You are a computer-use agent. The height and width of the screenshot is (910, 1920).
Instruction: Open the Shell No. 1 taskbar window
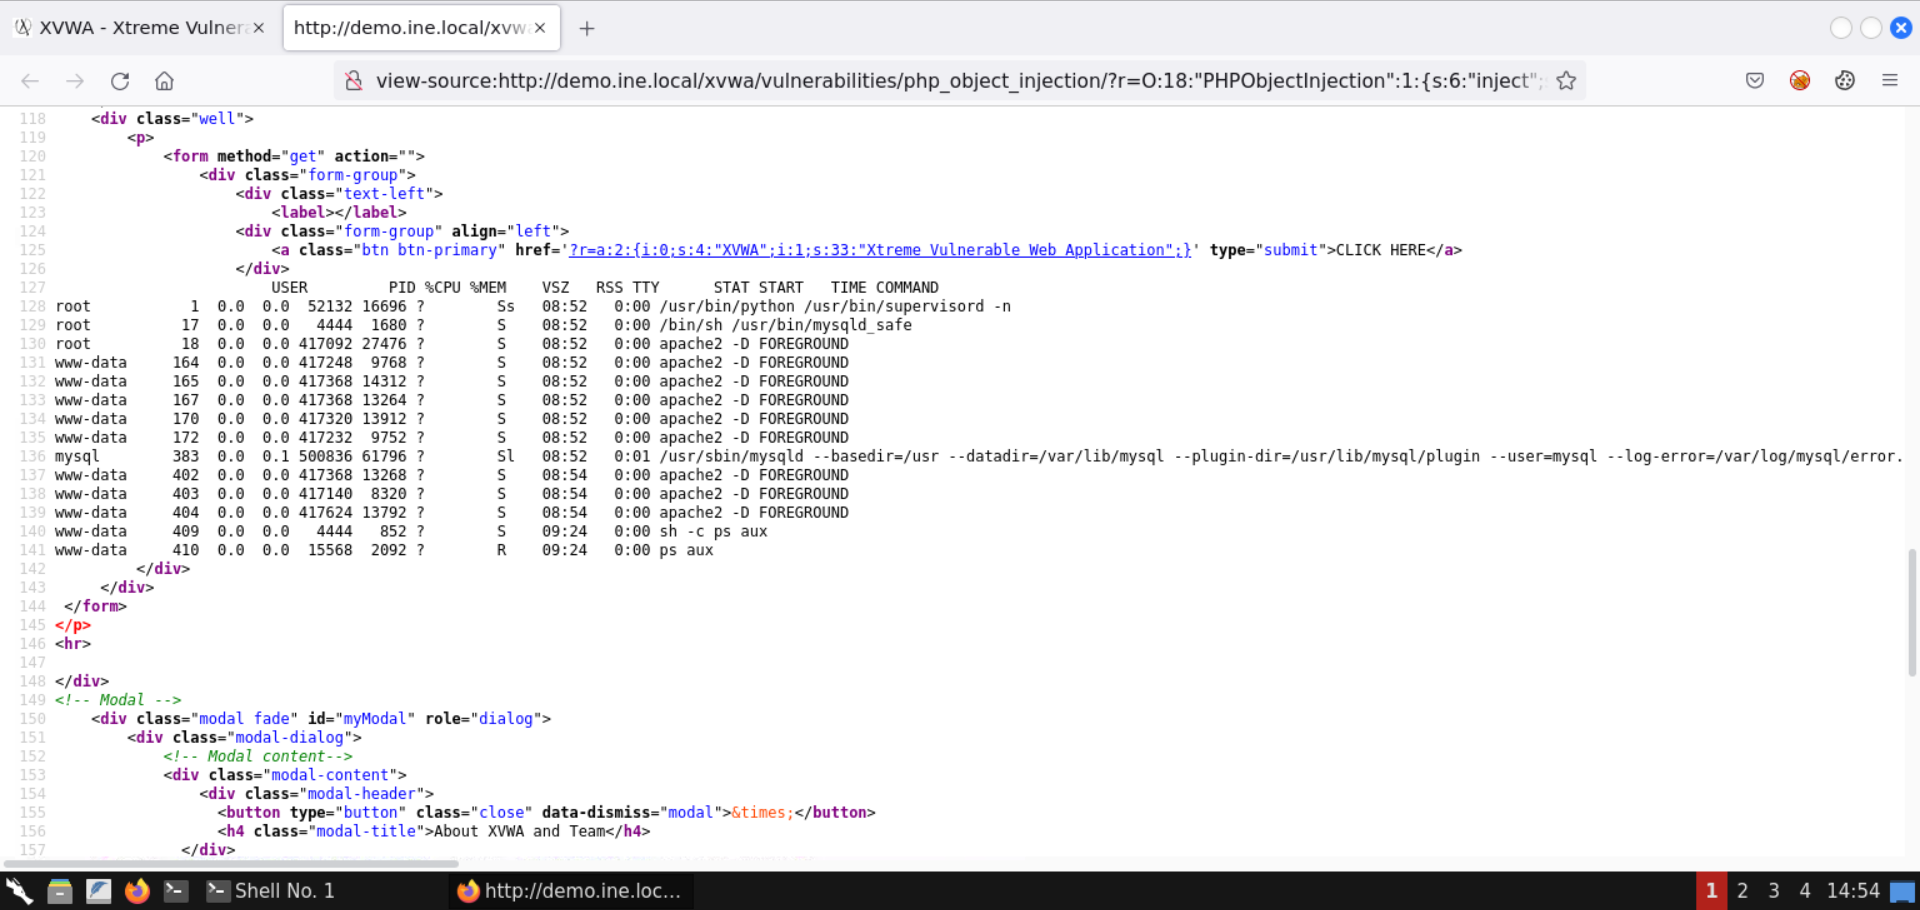coord(272,890)
